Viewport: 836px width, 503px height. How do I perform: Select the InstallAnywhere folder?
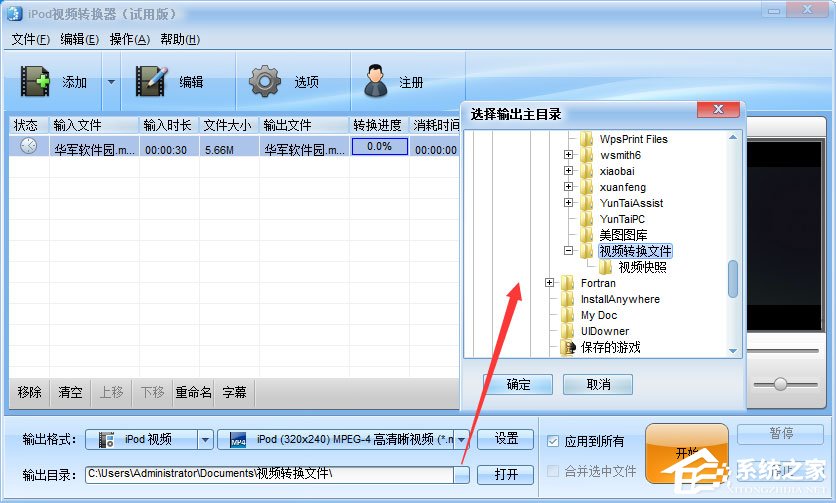pos(620,299)
